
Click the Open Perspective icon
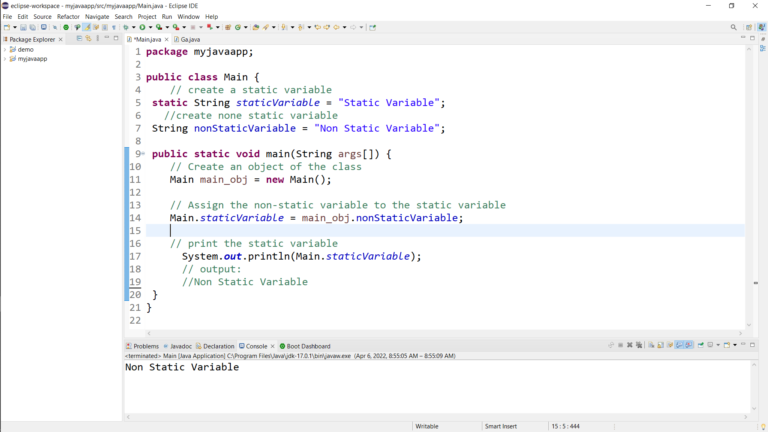coord(747,27)
